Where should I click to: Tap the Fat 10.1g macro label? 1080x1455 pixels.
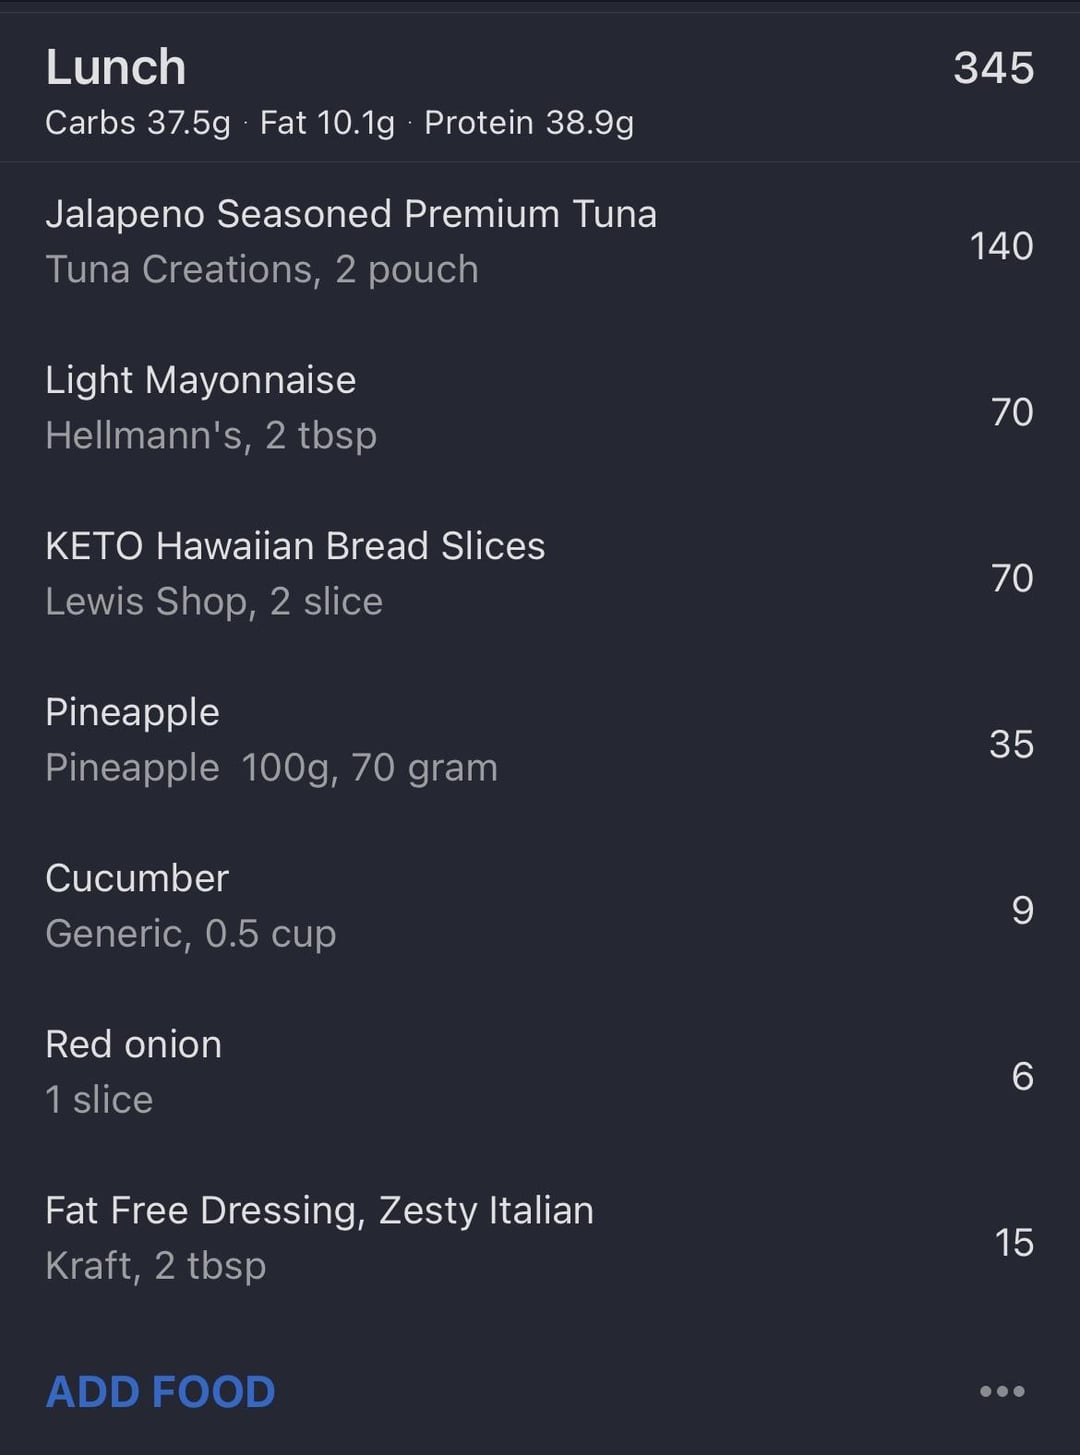(x=327, y=123)
